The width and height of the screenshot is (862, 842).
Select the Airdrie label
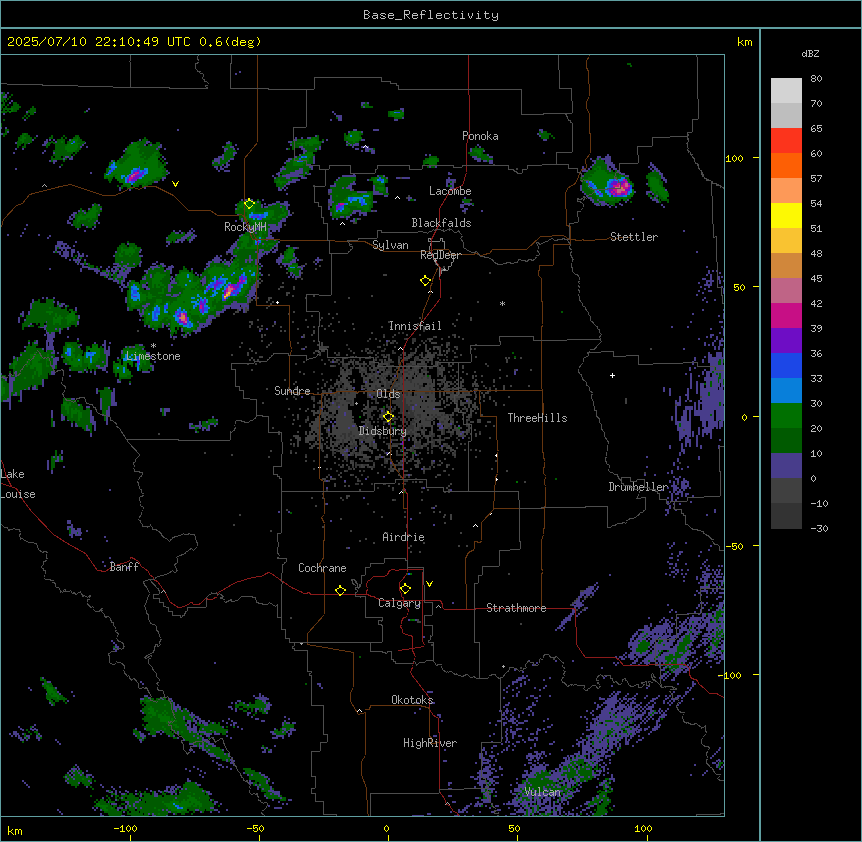[404, 537]
